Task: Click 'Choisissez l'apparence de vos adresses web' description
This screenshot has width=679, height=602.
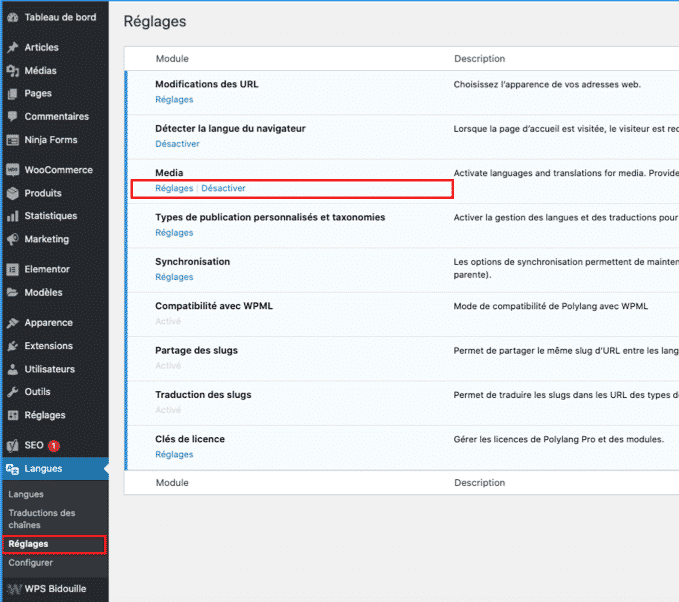Action: 547,84
